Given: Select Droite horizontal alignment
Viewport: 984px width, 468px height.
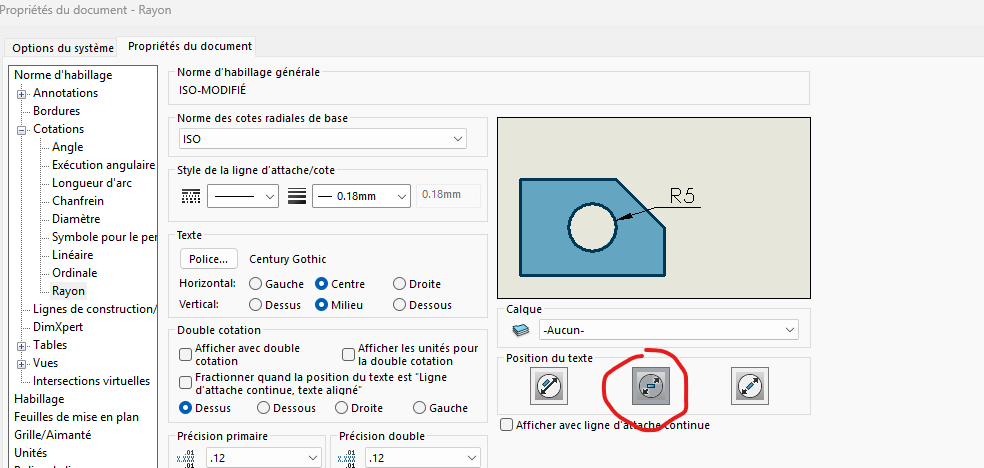Looking at the screenshot, I should (399, 284).
